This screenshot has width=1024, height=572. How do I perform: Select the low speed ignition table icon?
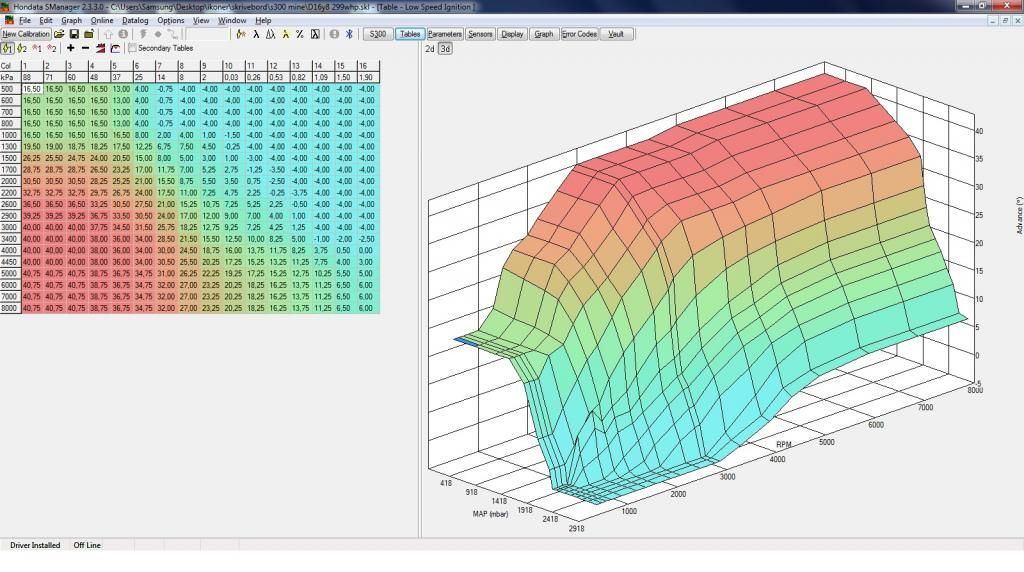pyautogui.click(x=7, y=48)
